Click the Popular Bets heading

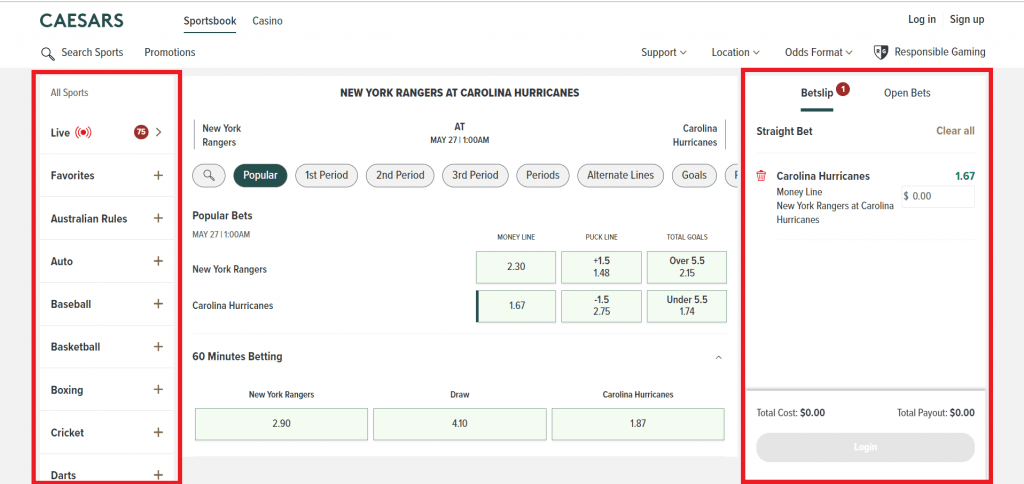pos(222,216)
